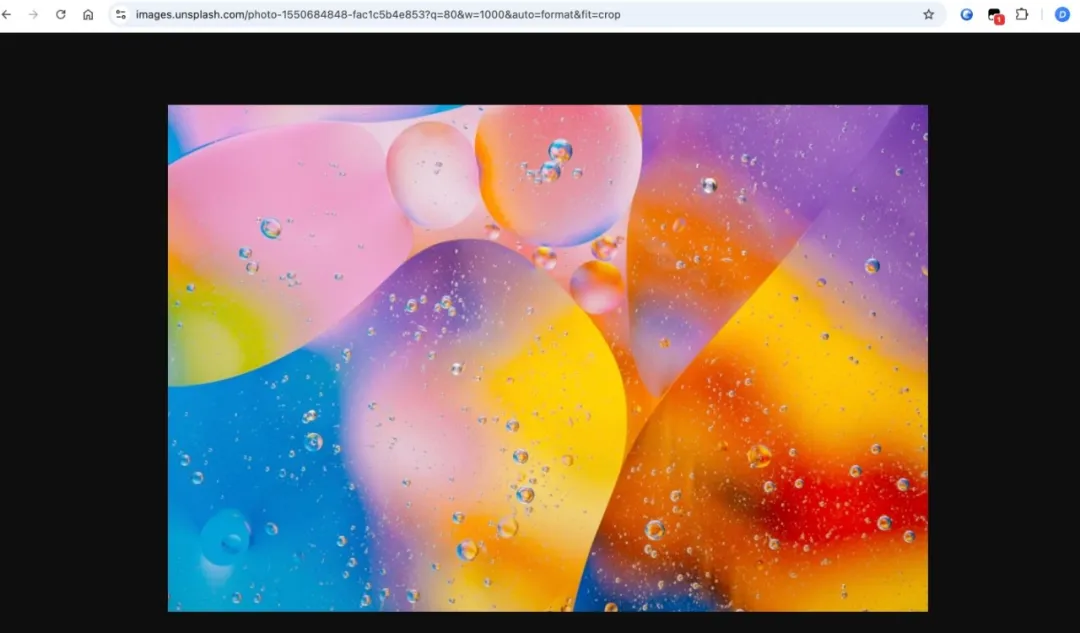
Task: Open the Extensions puzzle piece menu
Action: [x=1022, y=15]
